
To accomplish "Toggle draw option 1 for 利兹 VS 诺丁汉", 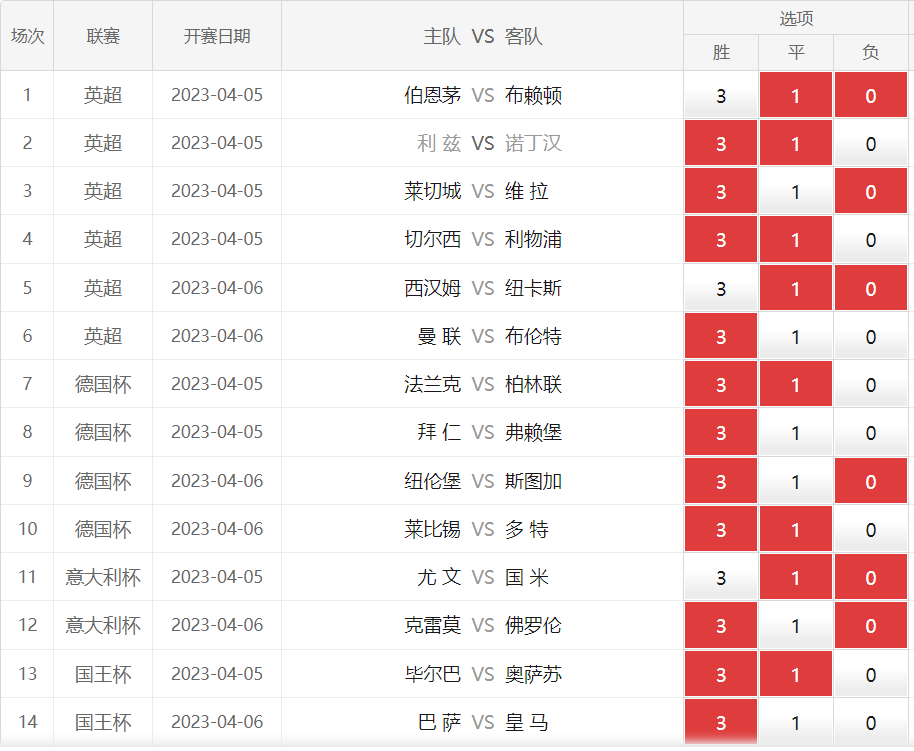I will coord(796,143).
